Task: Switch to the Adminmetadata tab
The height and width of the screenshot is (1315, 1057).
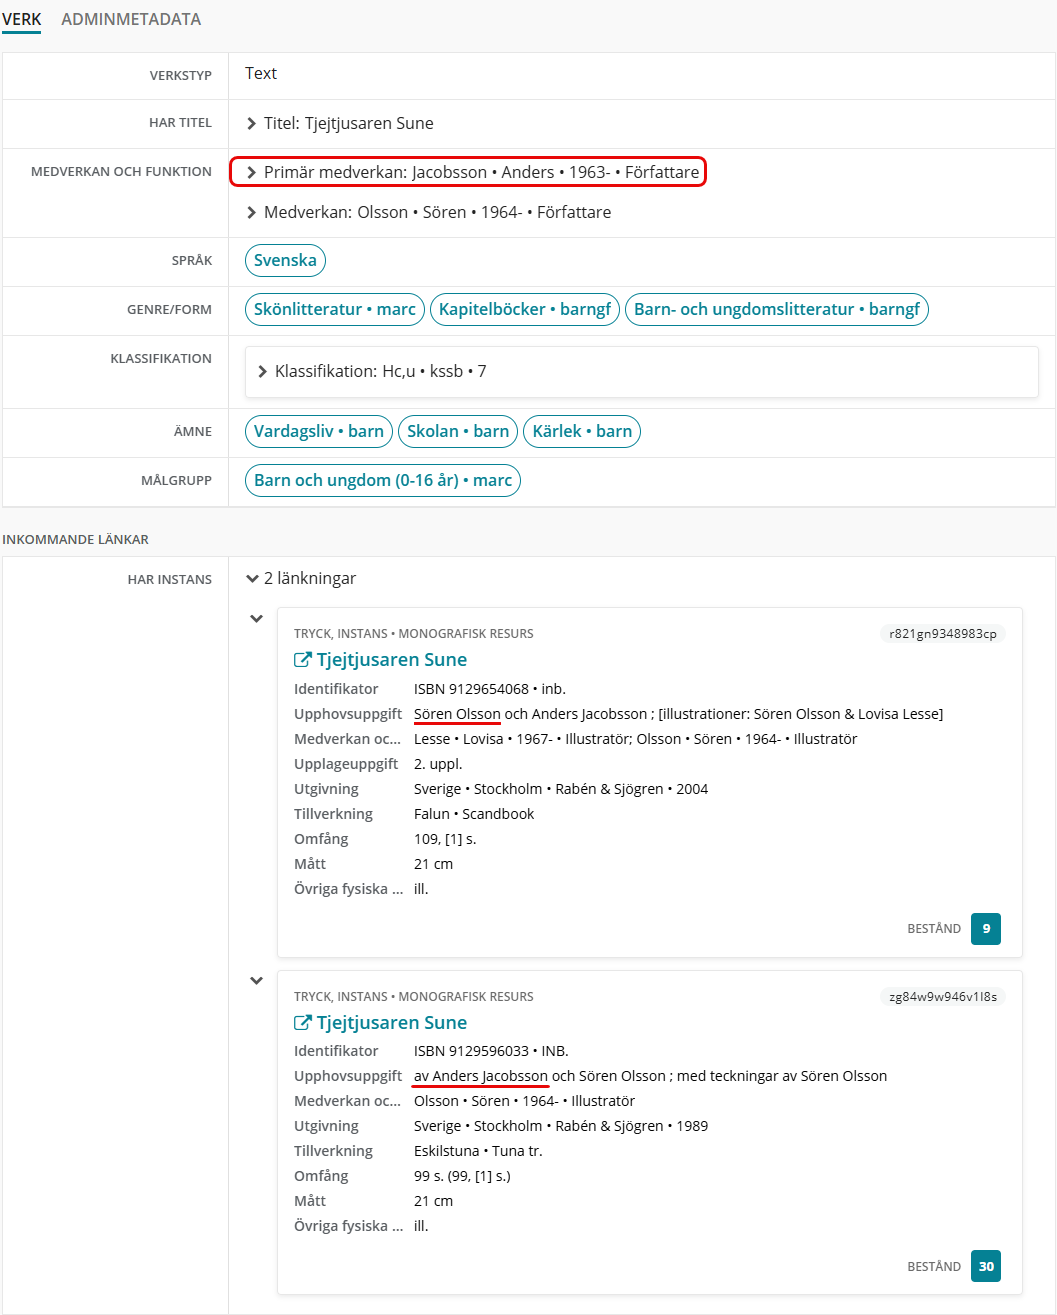Action: (131, 19)
